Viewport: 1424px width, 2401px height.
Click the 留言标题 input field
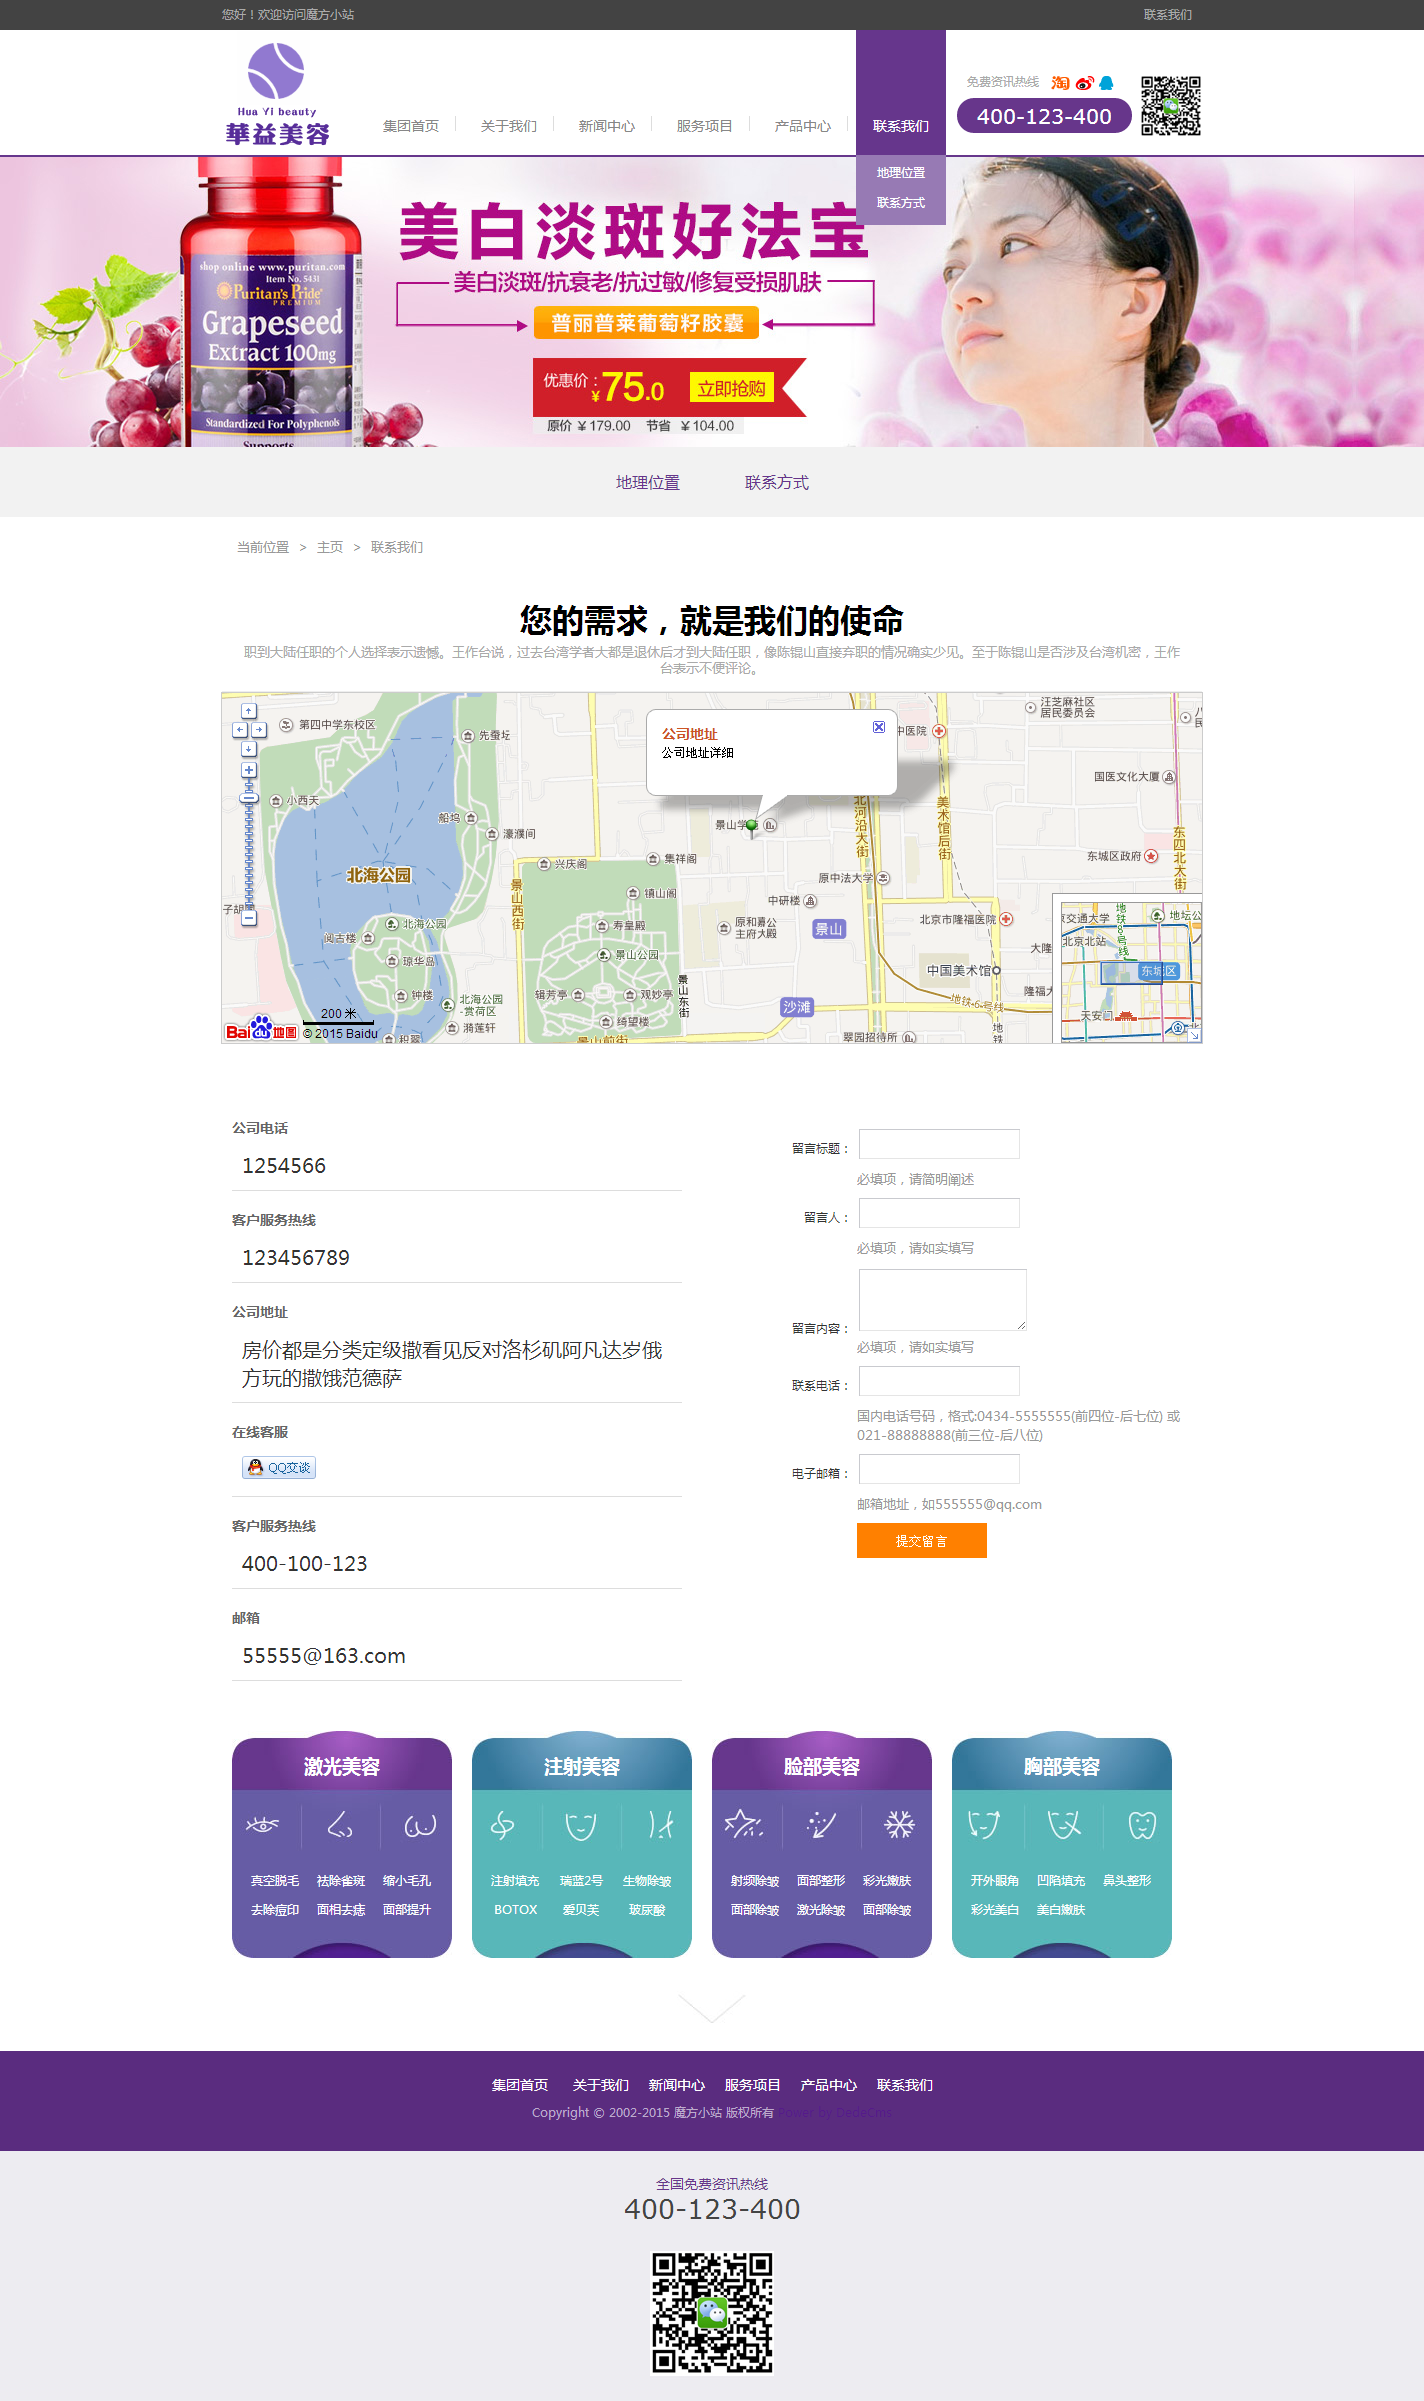click(939, 1144)
